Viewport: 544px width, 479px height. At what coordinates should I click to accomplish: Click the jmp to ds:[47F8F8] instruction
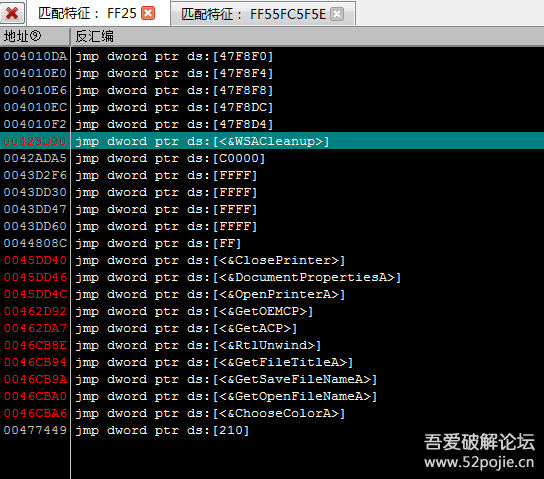click(174, 90)
